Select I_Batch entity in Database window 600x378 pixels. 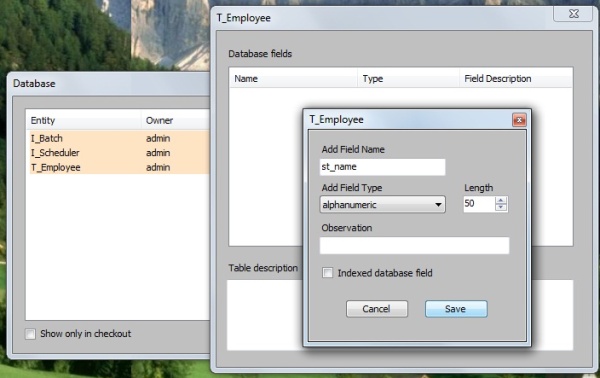click(x=47, y=138)
